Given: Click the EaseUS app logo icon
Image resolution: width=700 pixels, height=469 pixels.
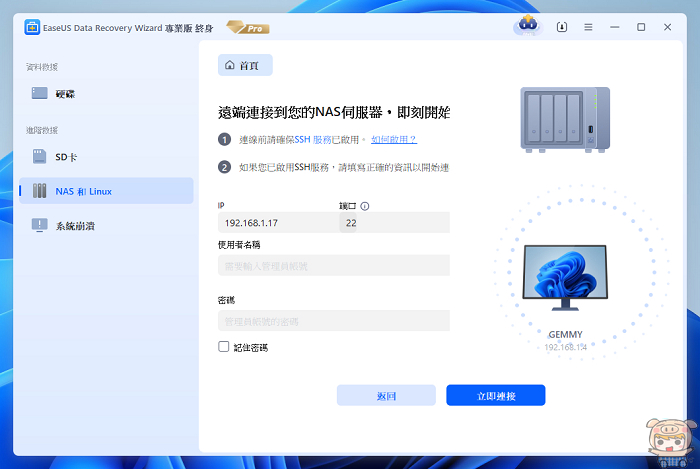Looking at the screenshot, I should coord(32,27).
